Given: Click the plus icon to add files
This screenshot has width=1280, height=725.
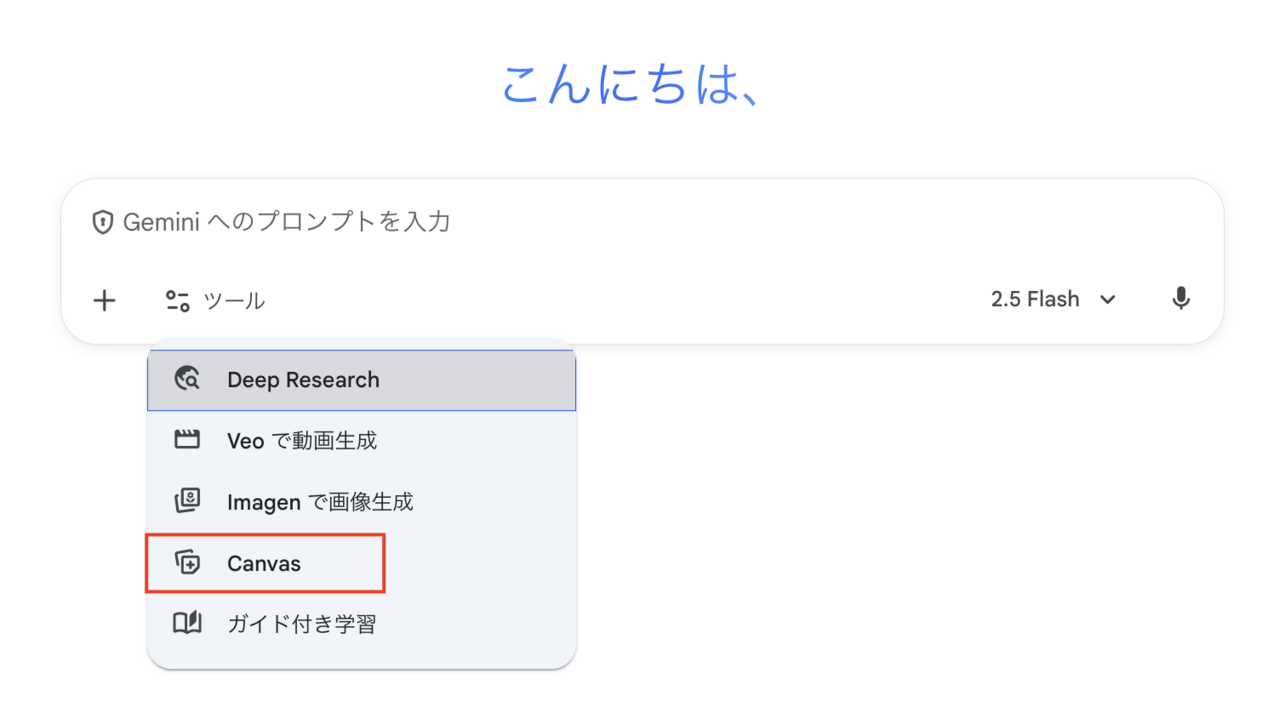Looking at the screenshot, I should (x=104, y=300).
